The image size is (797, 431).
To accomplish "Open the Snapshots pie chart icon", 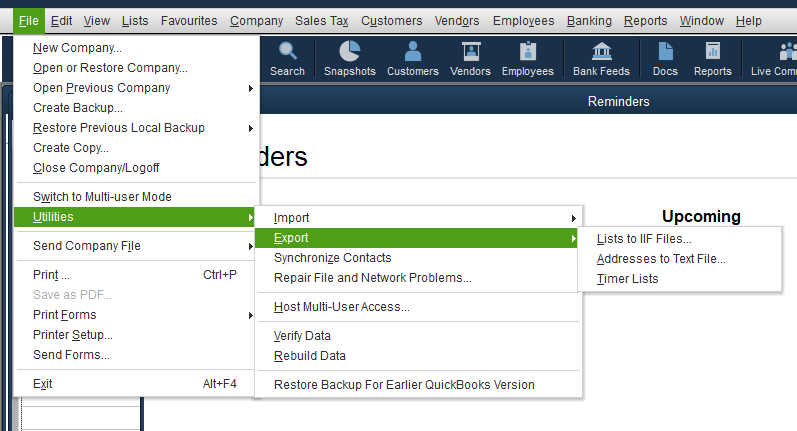I will point(350,52).
